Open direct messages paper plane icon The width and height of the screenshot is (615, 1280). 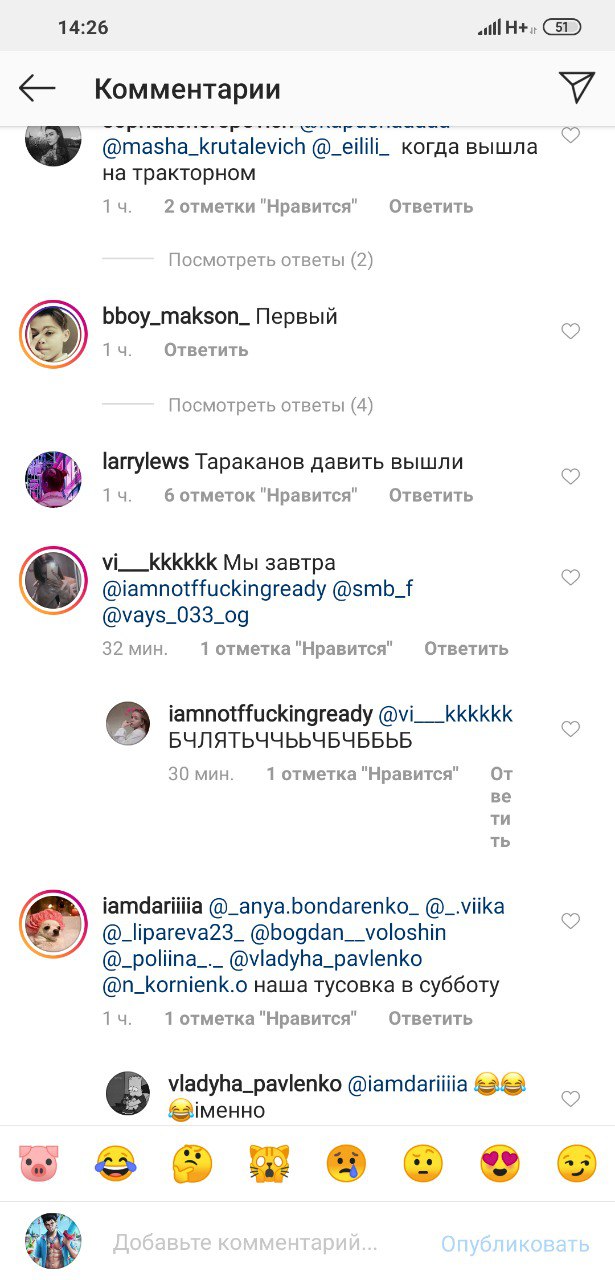tap(577, 87)
